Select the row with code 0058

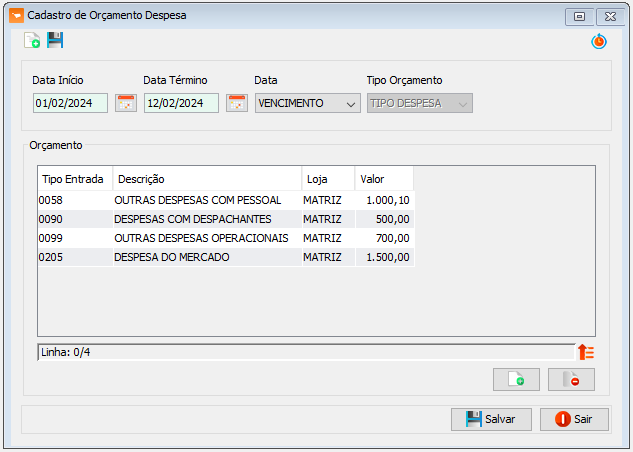point(226,200)
